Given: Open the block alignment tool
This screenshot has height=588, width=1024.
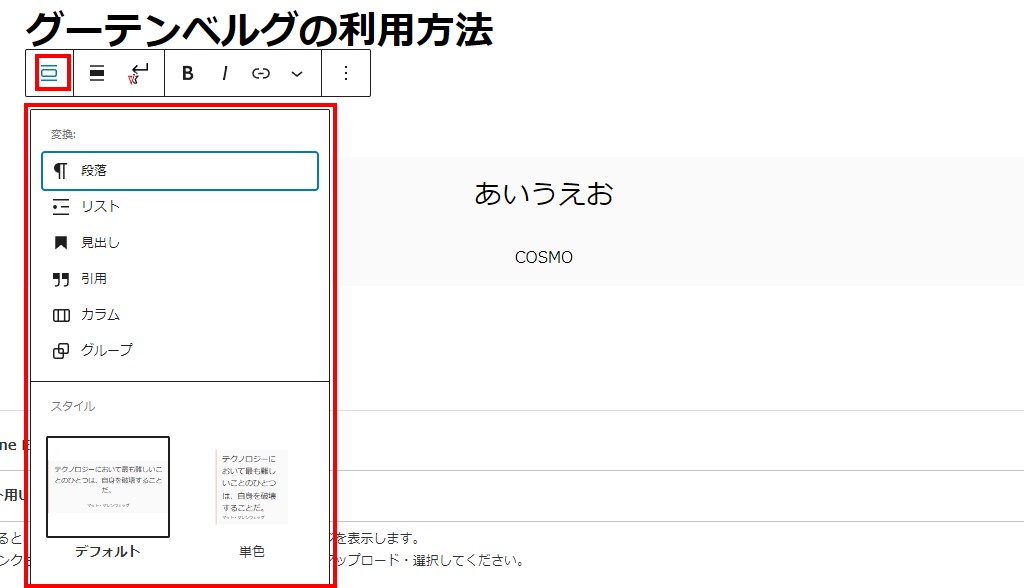Looking at the screenshot, I should pos(97,73).
